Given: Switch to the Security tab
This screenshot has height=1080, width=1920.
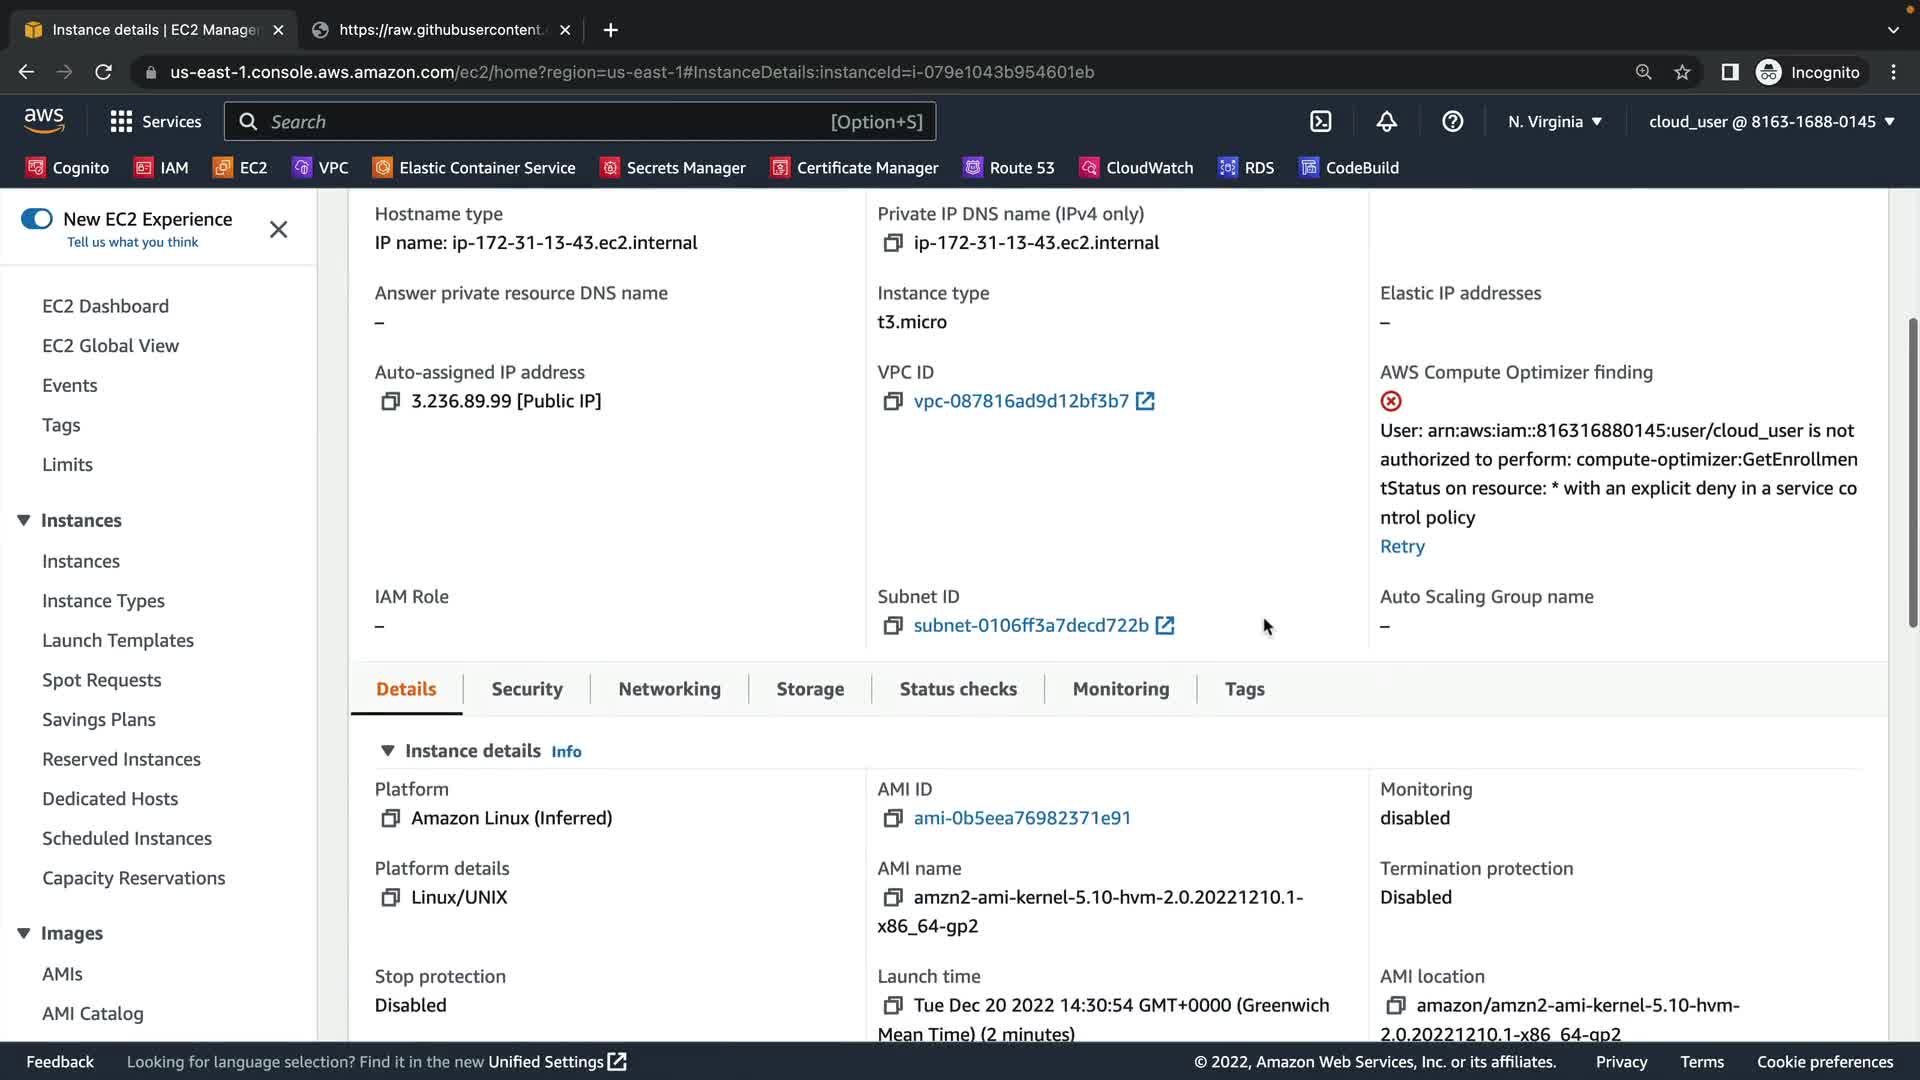Looking at the screenshot, I should [527, 689].
